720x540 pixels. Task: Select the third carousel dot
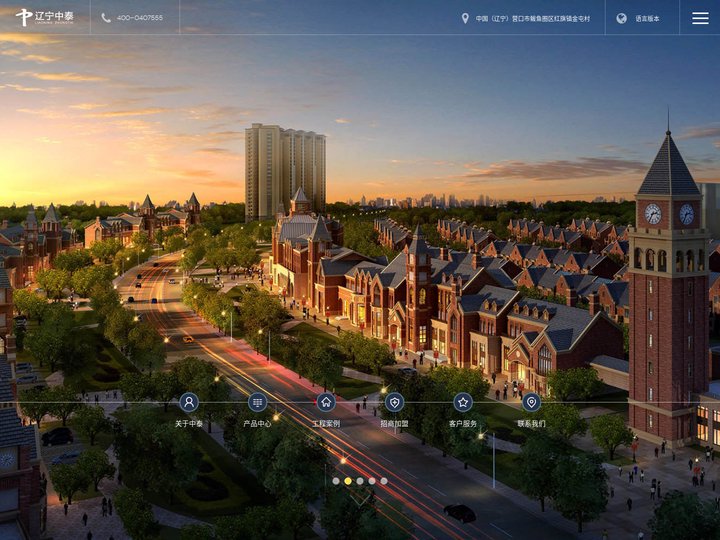360,481
